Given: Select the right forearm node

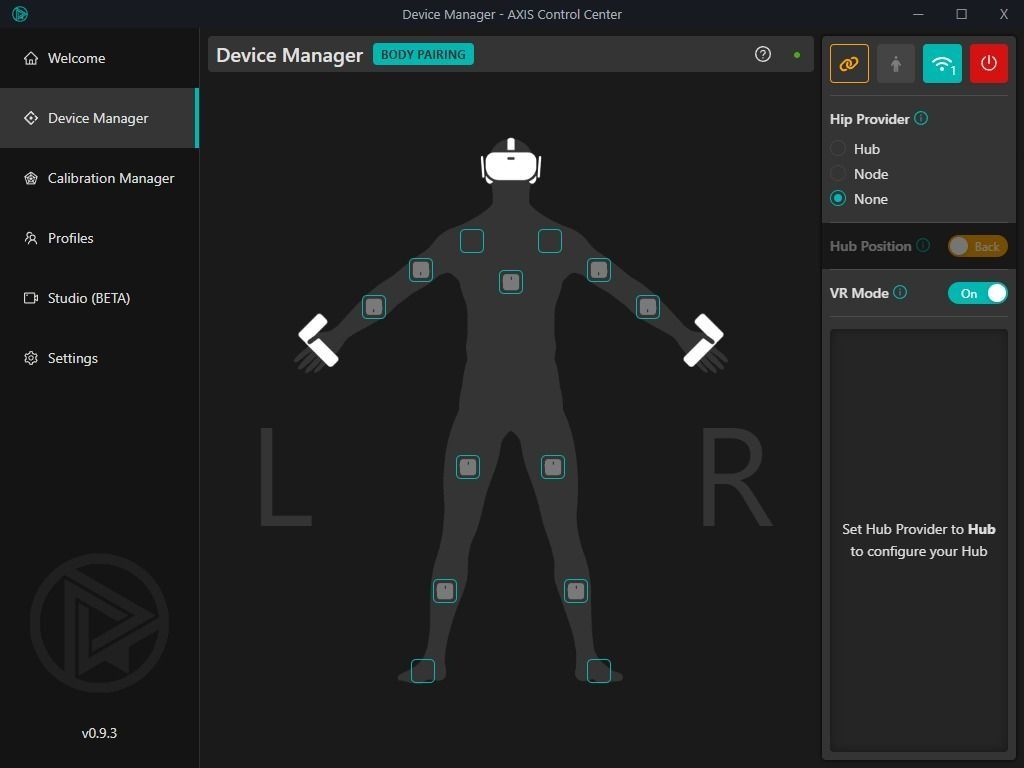Looking at the screenshot, I should pos(648,307).
